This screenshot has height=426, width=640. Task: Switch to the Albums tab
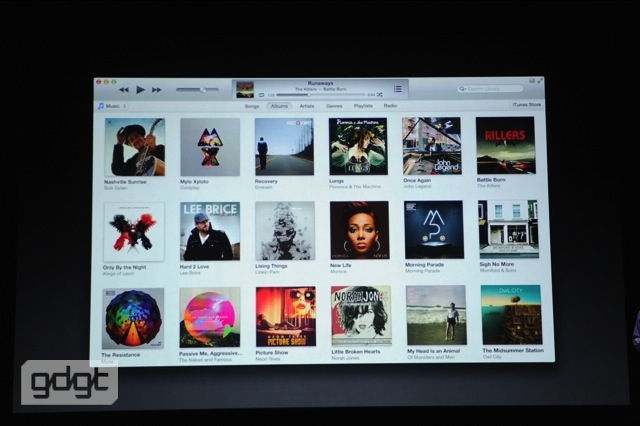[x=280, y=106]
